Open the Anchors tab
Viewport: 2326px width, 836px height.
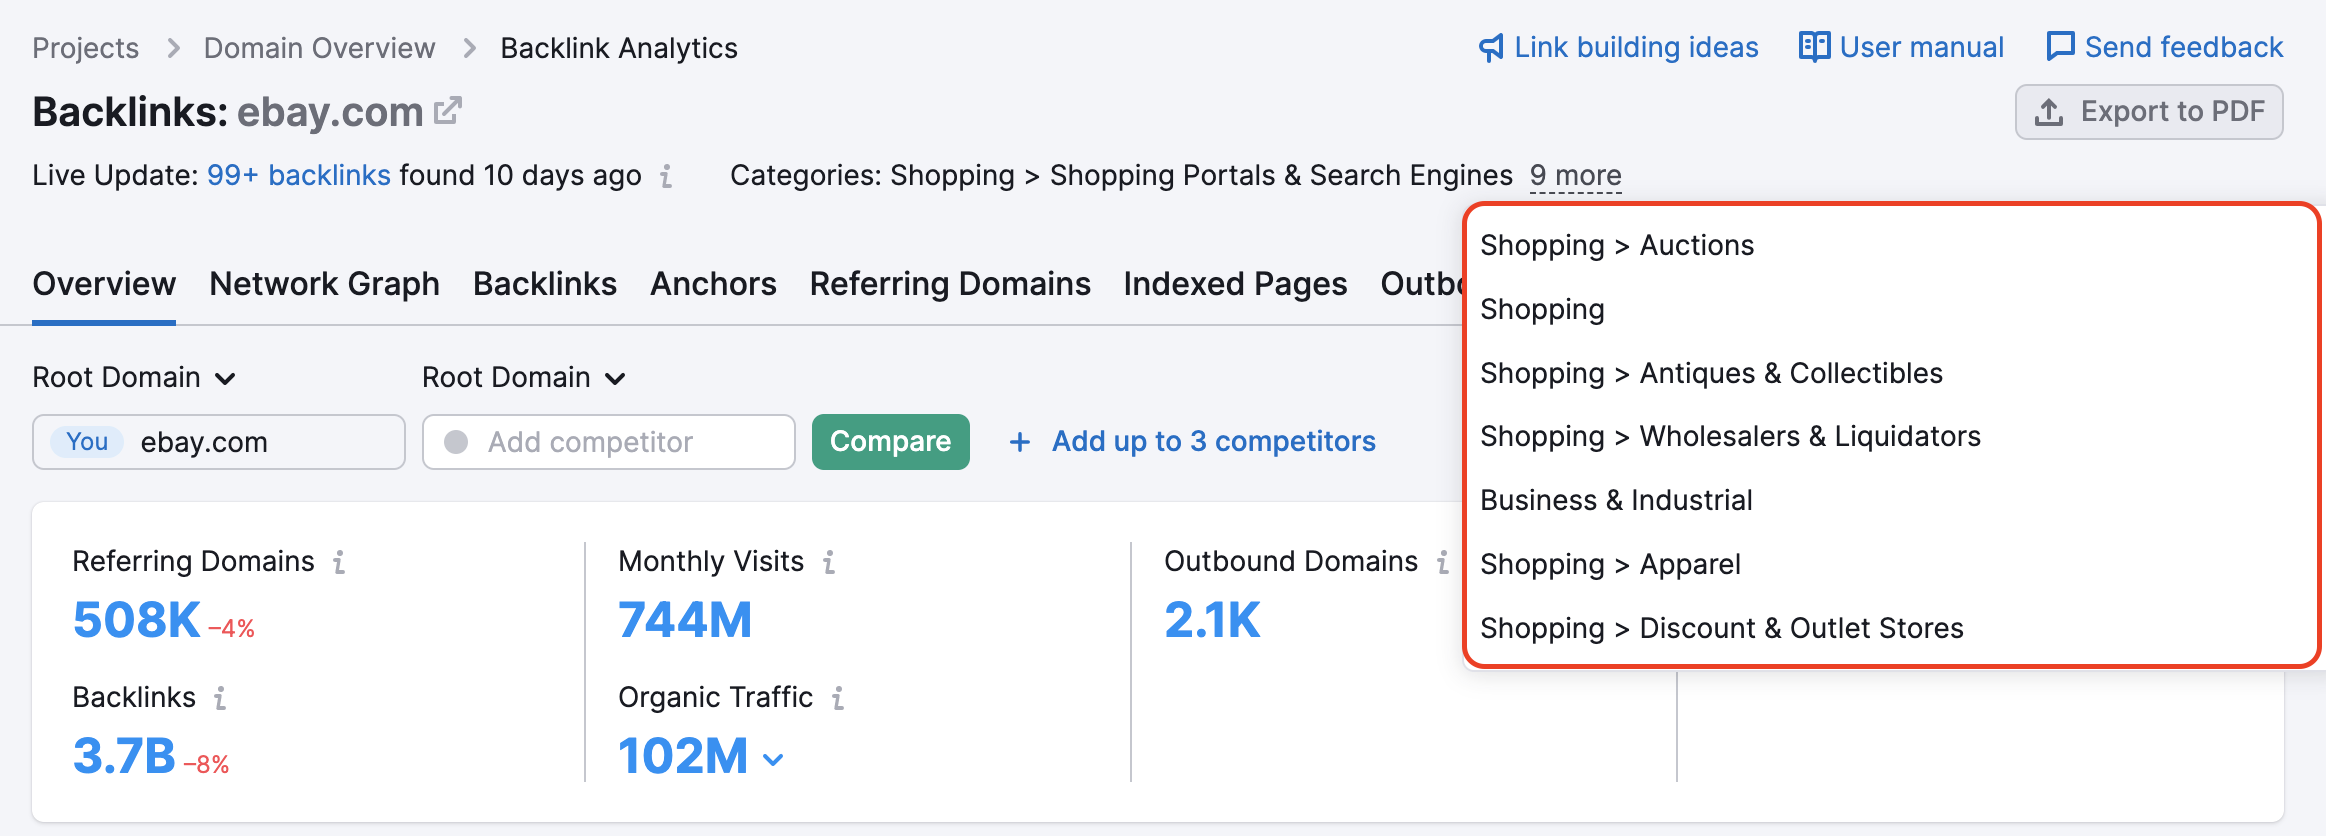[713, 284]
